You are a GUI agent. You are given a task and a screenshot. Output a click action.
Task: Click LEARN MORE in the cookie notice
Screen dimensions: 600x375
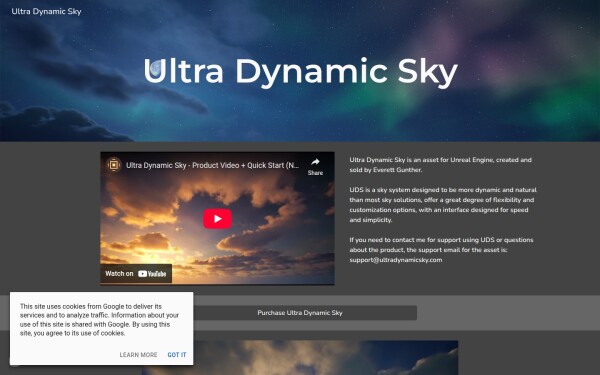tap(138, 355)
